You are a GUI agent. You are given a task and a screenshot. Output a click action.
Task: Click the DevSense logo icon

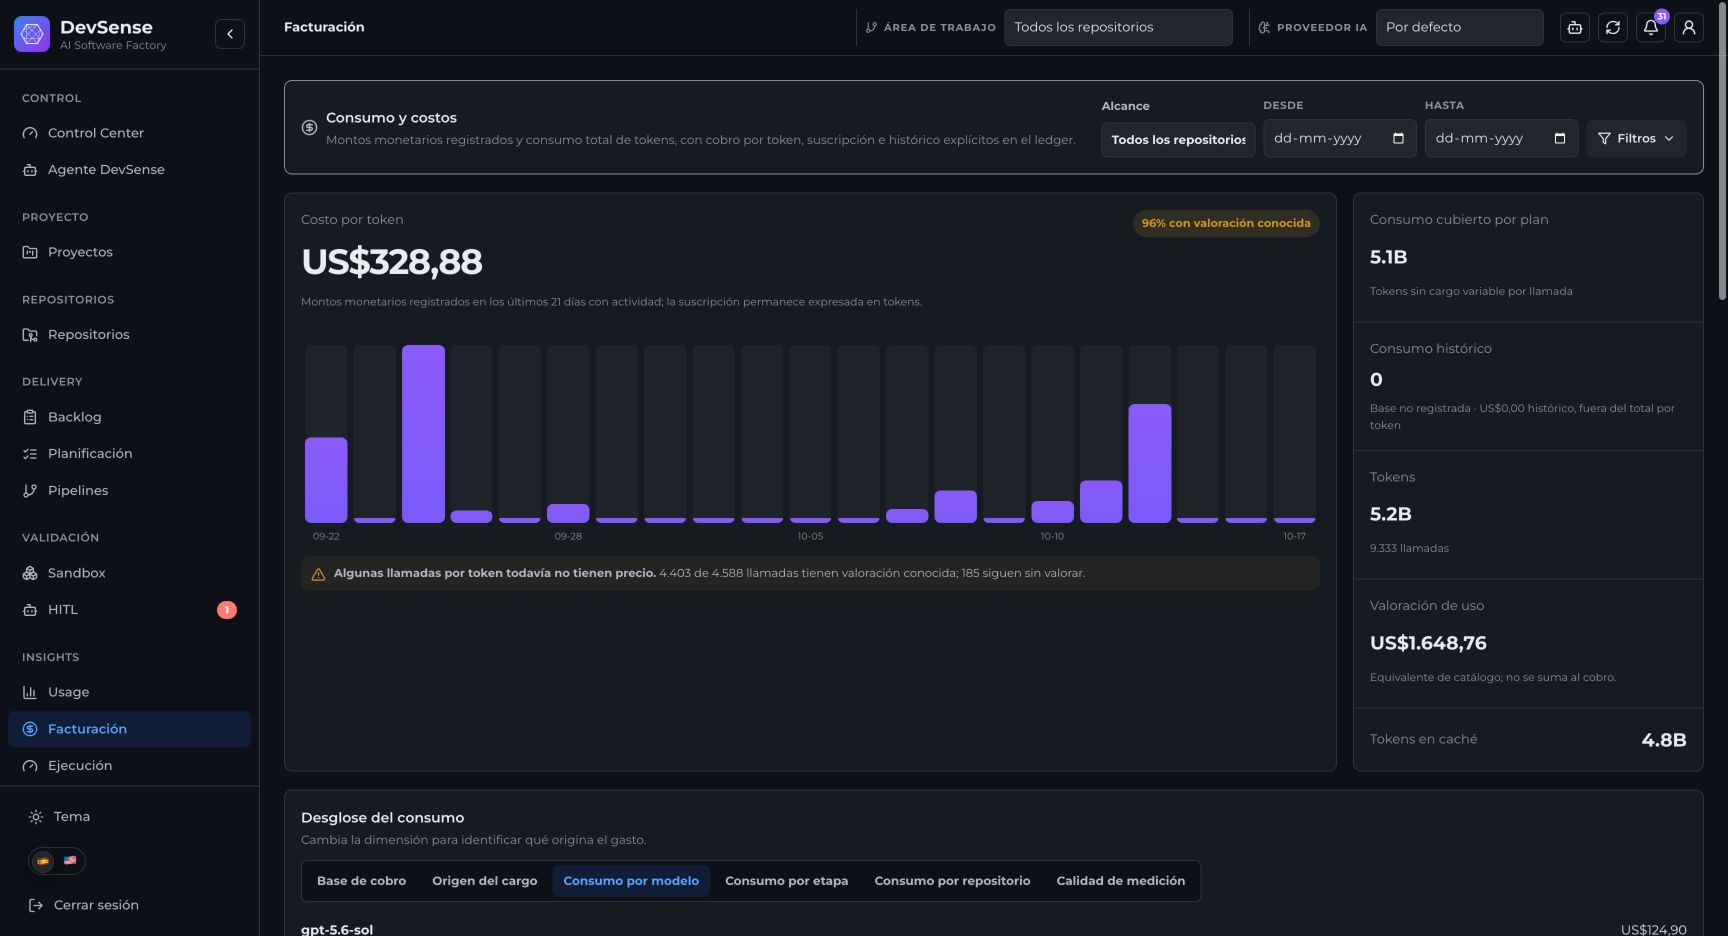[x=32, y=34]
